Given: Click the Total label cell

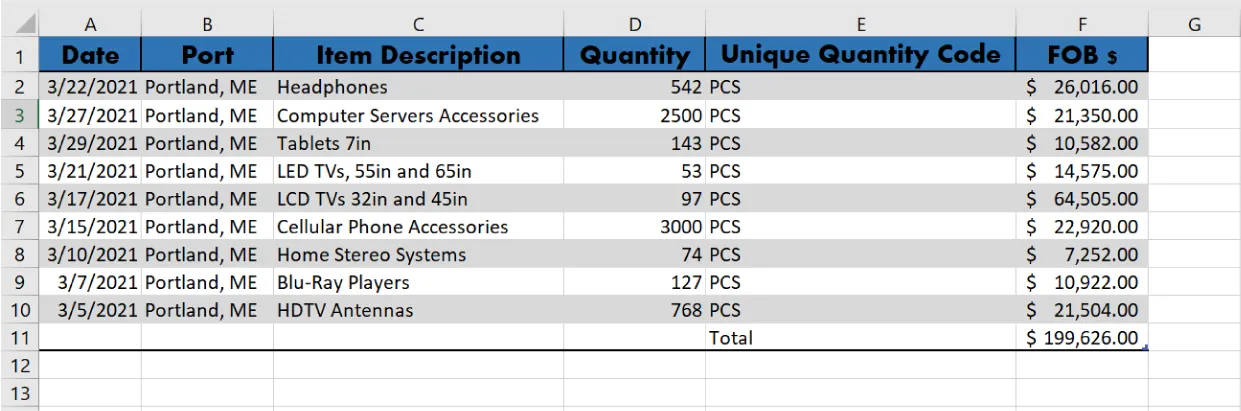Looking at the screenshot, I should coord(860,338).
